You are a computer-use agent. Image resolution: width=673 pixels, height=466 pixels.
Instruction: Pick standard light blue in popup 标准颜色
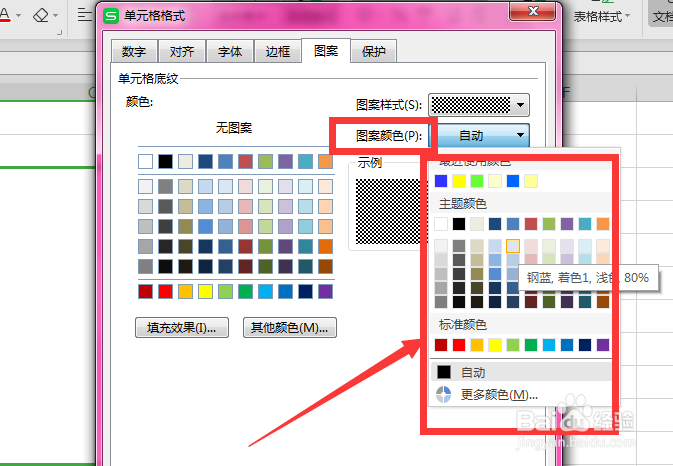(x=549, y=345)
